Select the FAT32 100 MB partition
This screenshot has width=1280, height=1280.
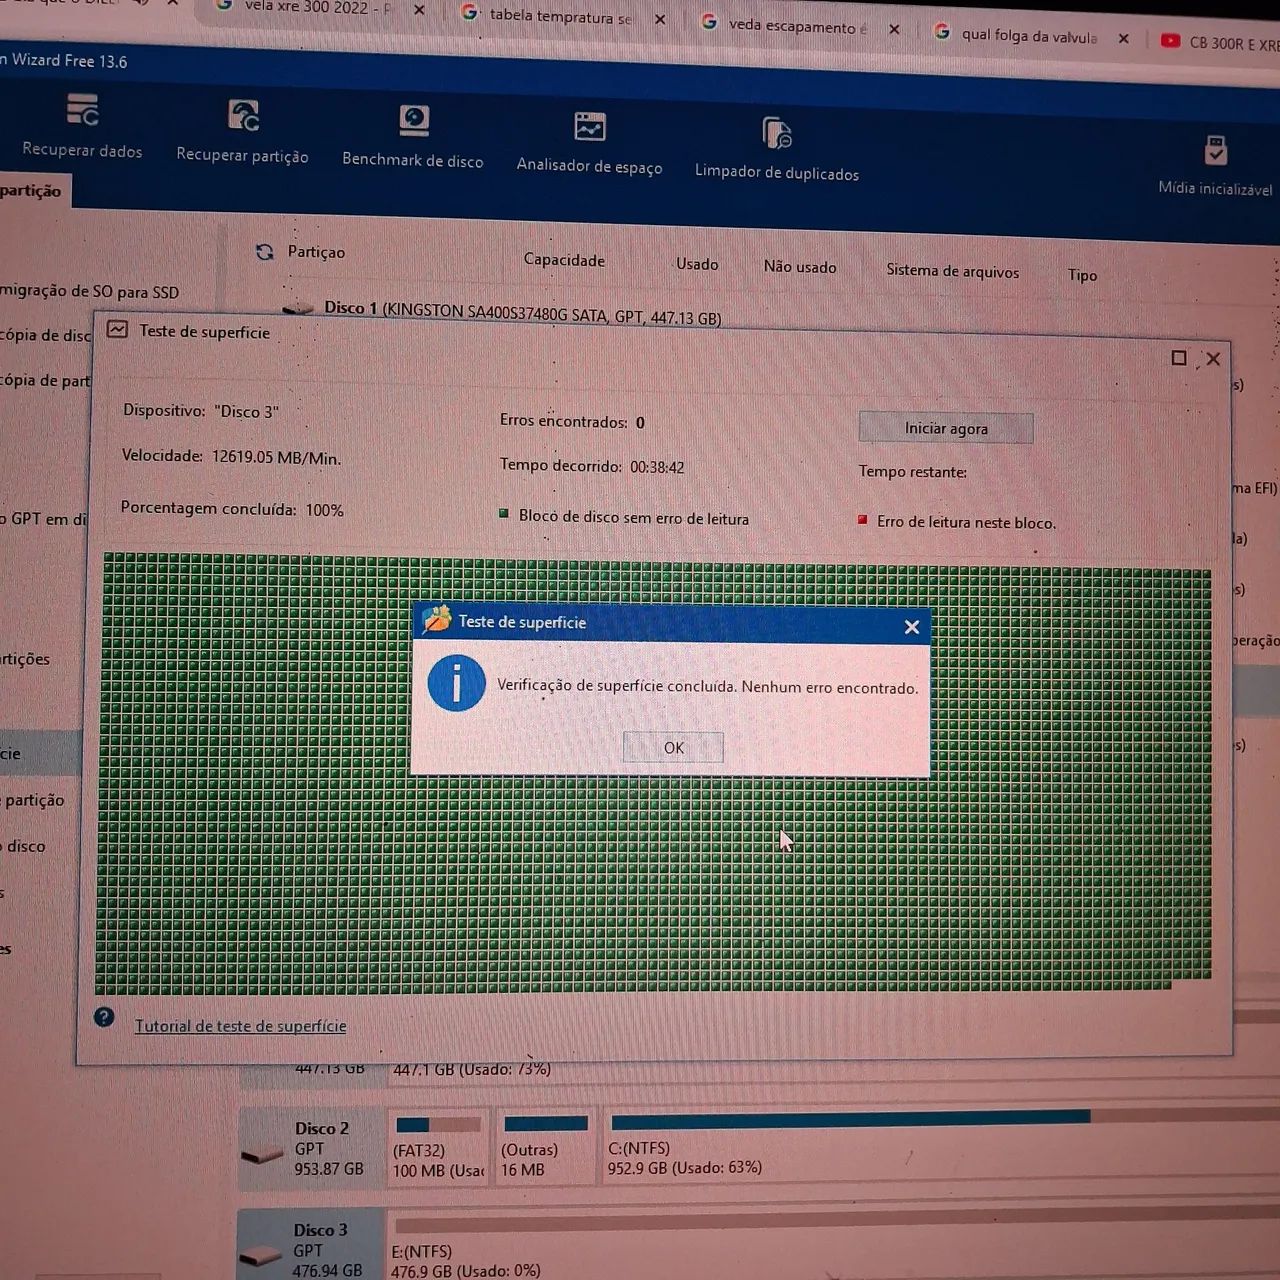point(437,1147)
